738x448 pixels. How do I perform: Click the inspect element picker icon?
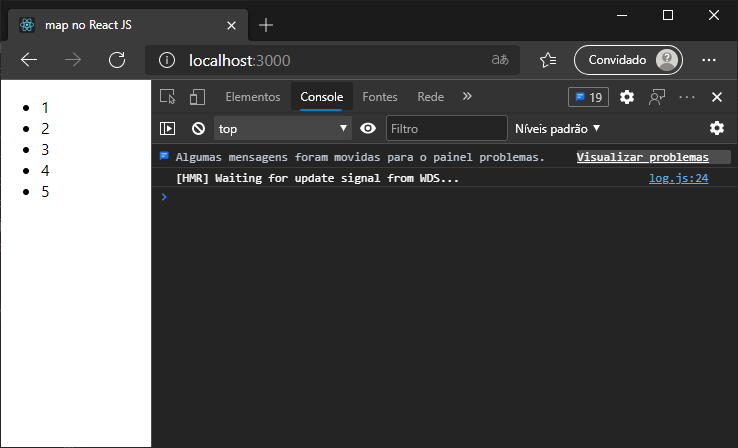168,97
